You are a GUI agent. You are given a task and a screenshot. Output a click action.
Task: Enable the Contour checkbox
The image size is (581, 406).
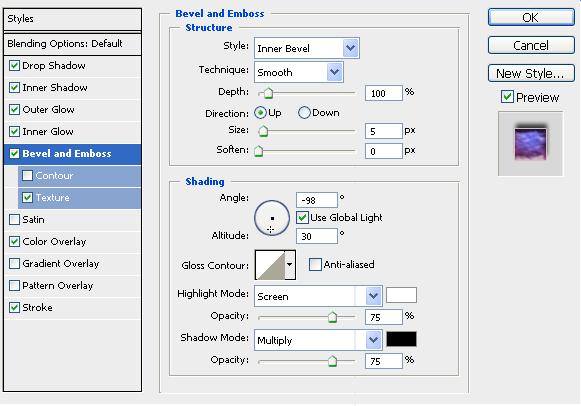coord(27,175)
